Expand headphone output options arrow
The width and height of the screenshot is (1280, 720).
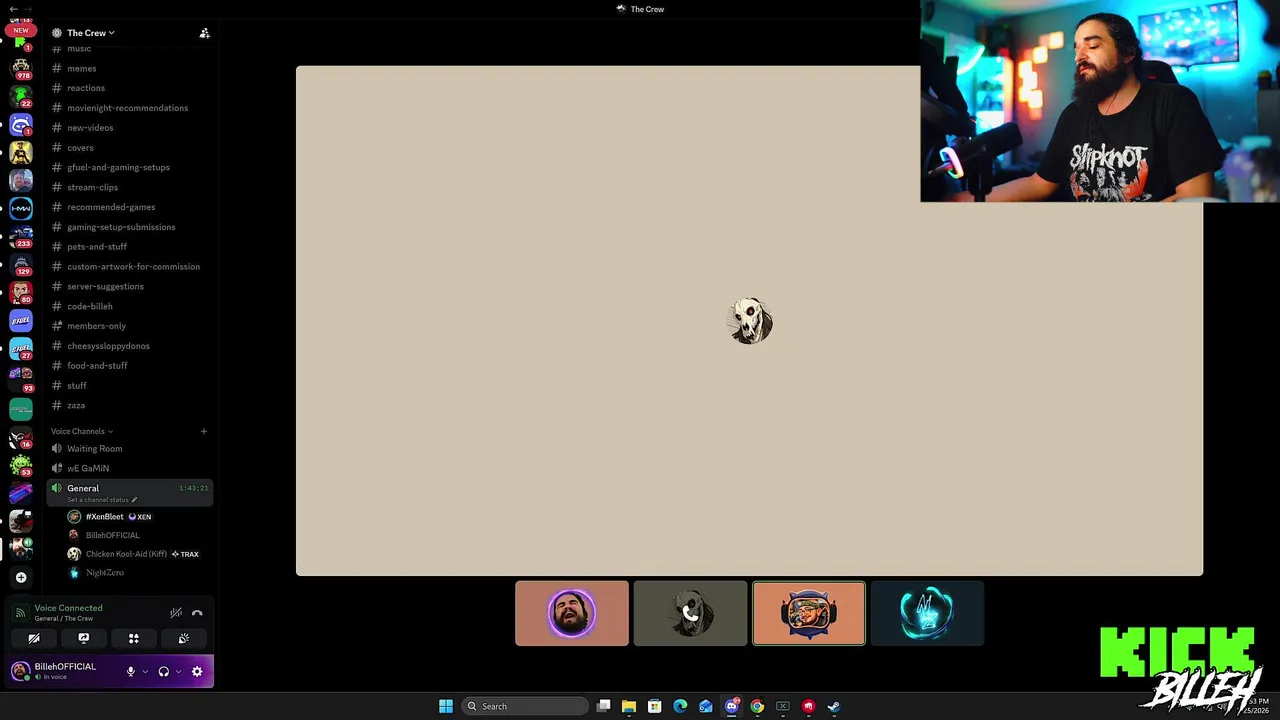pos(178,672)
